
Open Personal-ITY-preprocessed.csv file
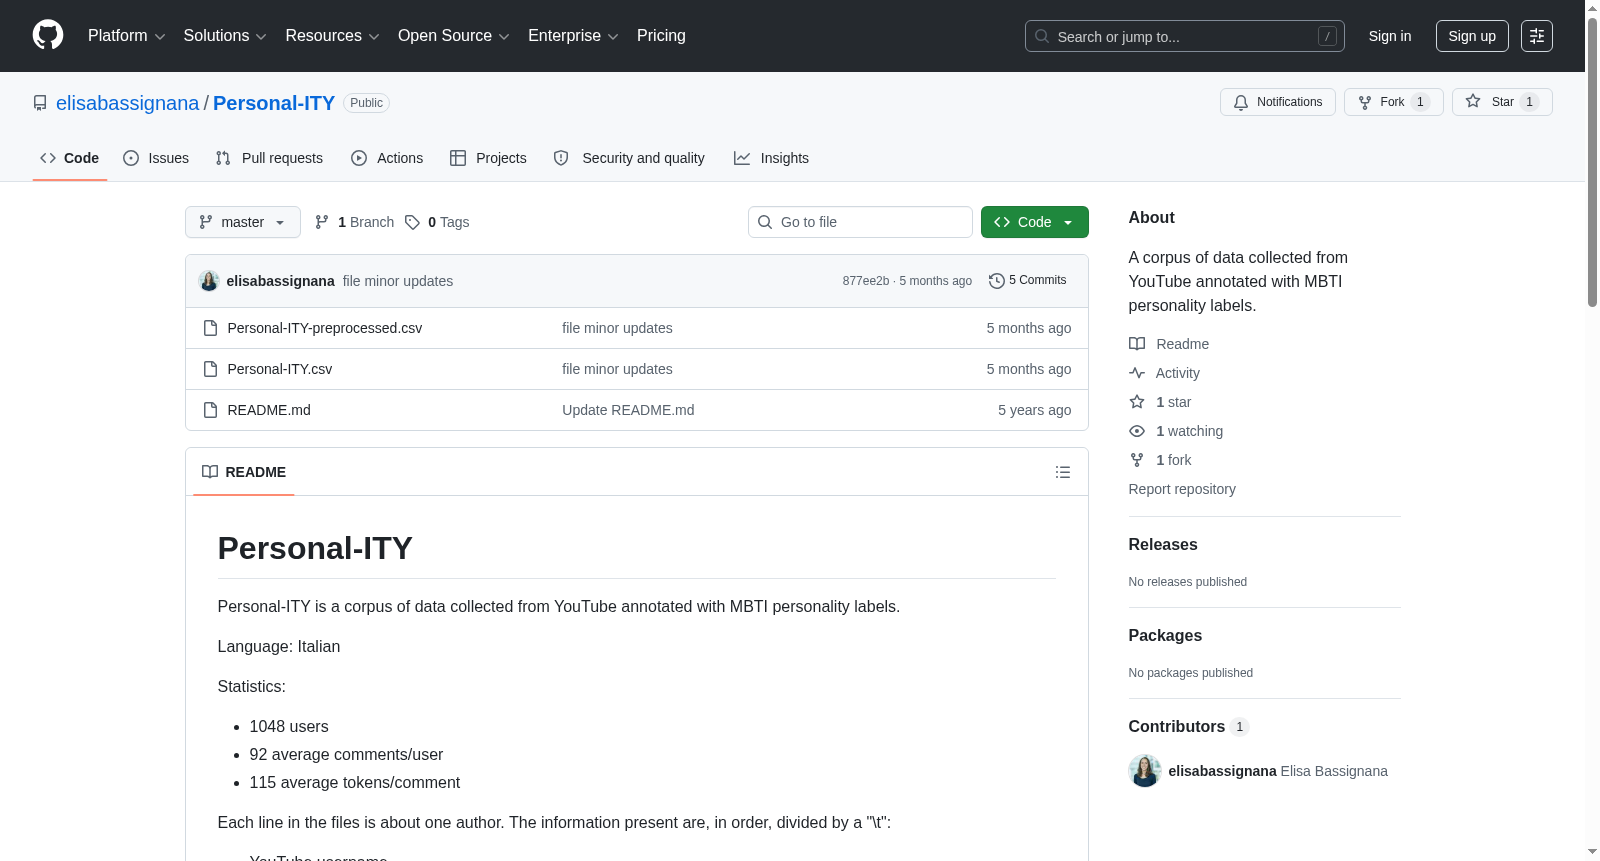tap(325, 328)
